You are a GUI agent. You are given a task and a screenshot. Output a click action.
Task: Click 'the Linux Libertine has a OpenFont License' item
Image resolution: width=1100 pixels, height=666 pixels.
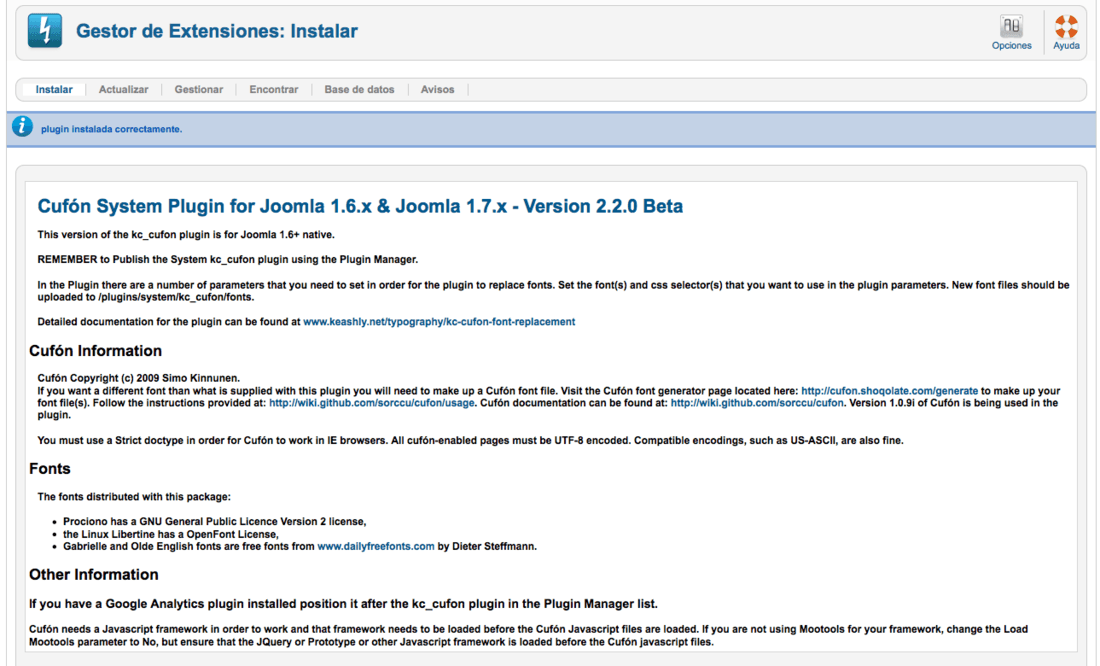point(170,534)
